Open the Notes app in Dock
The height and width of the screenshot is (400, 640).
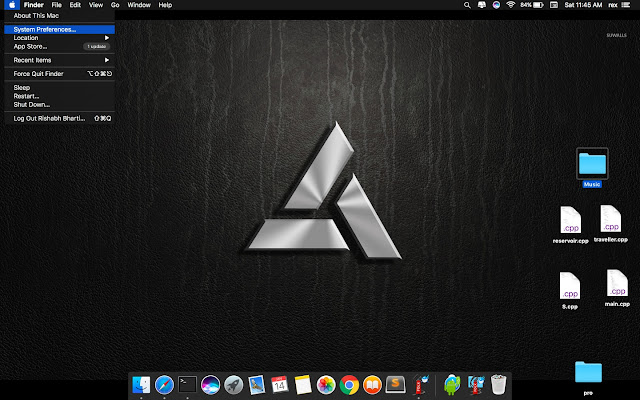tap(303, 384)
